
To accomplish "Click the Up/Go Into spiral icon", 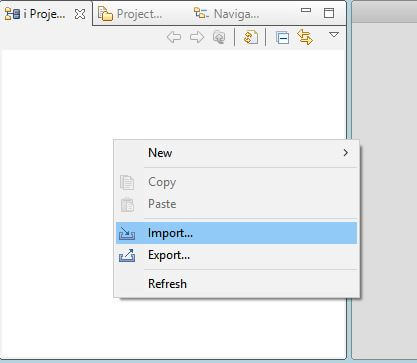I will 219,37.
